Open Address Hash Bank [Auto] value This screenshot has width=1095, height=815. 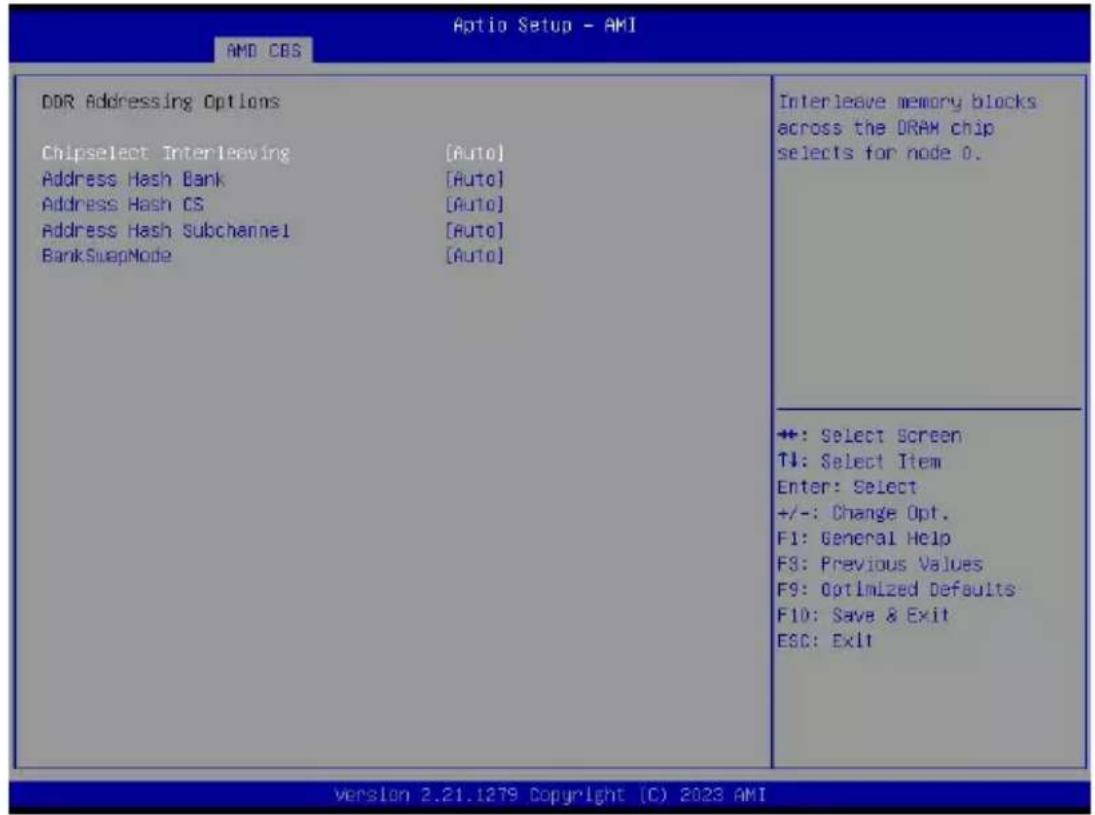click(474, 179)
